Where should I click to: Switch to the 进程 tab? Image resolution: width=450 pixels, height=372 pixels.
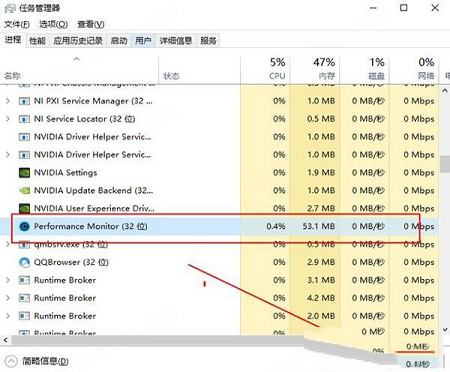[x=13, y=40]
